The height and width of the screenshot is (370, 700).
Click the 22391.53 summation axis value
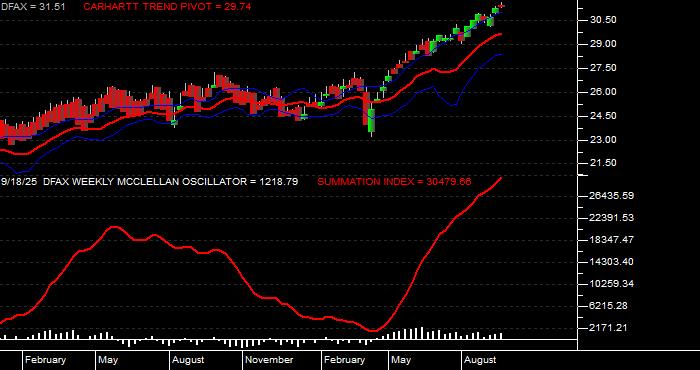(612, 218)
